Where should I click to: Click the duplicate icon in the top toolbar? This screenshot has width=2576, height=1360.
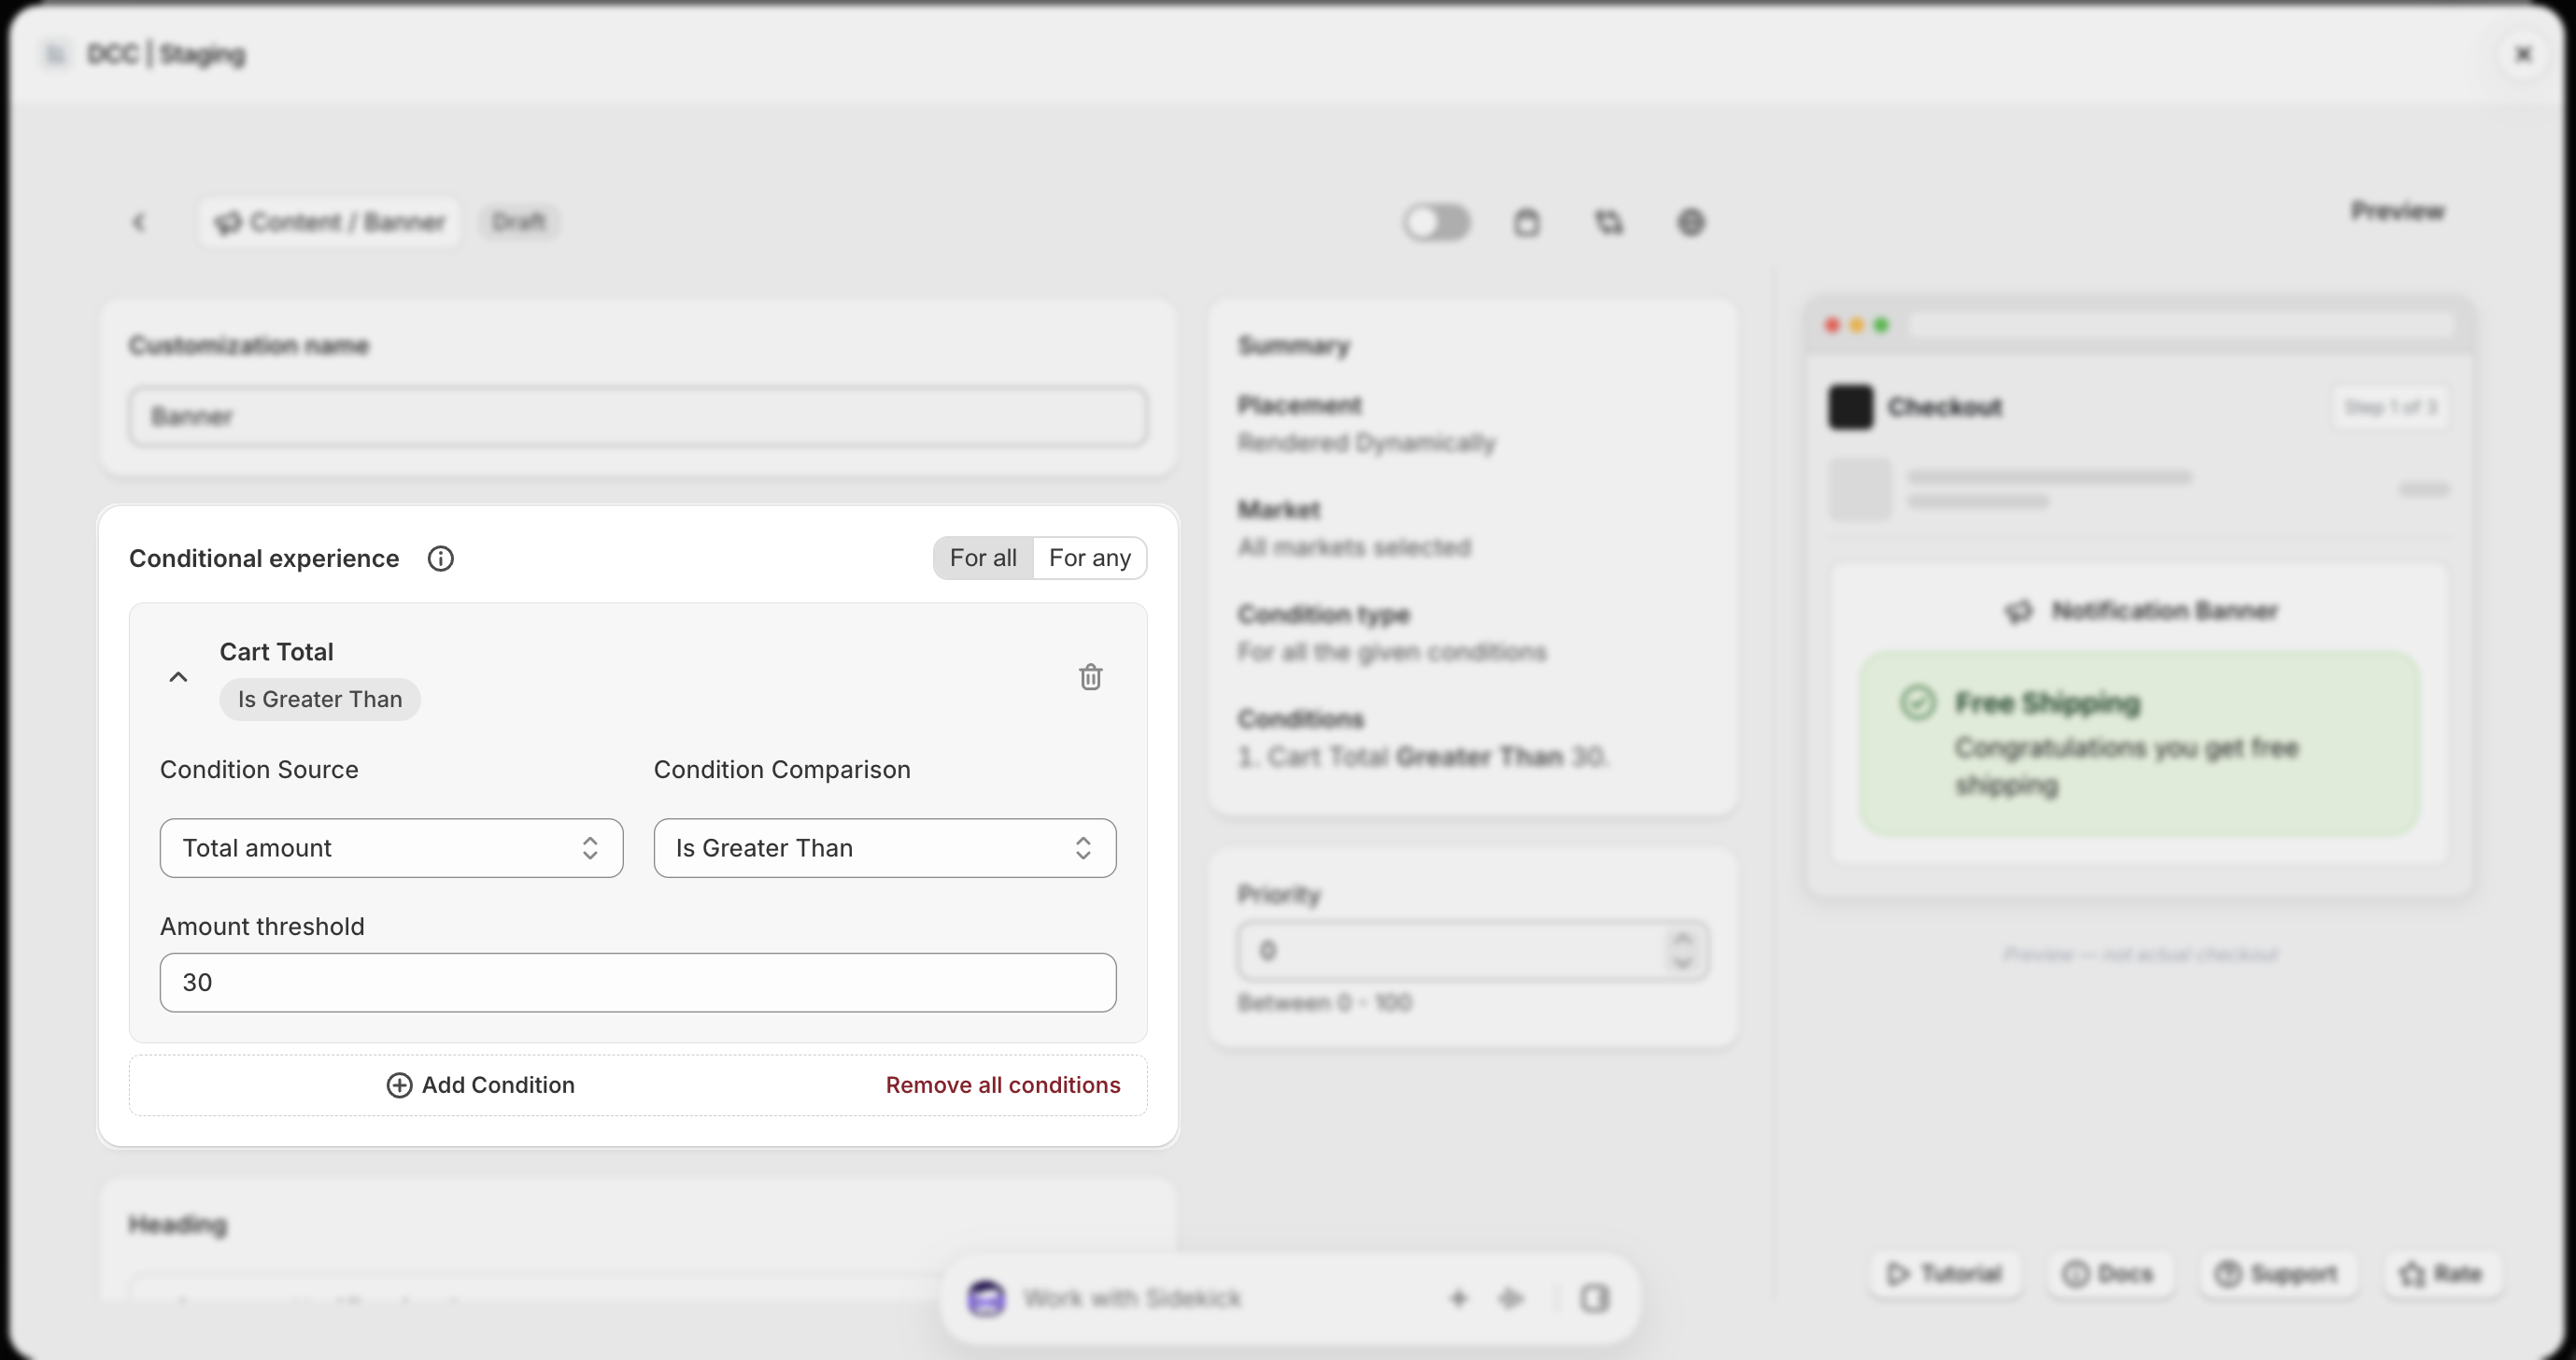point(1526,222)
